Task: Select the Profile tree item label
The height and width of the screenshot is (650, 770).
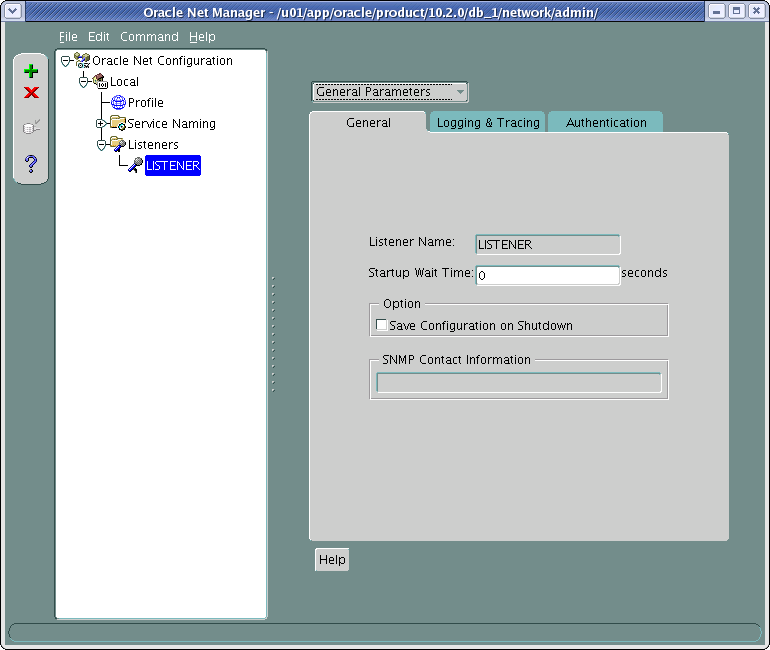Action: click(146, 103)
